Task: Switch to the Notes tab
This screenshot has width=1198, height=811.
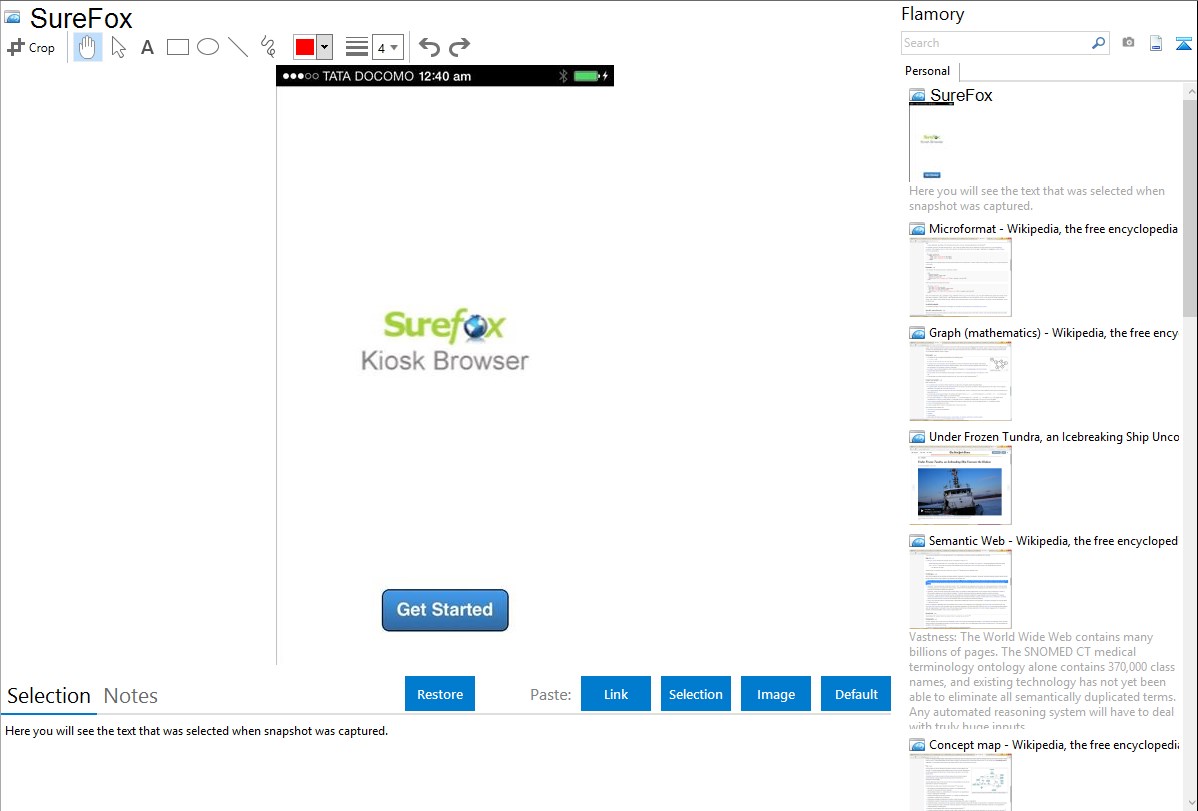Action: pos(131,696)
